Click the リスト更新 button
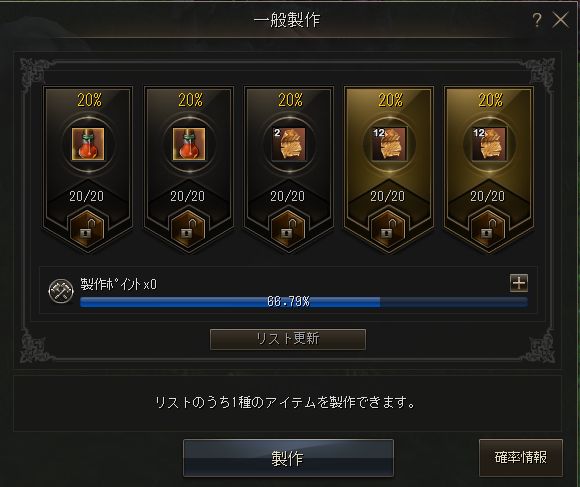580x487 pixels. point(288,339)
